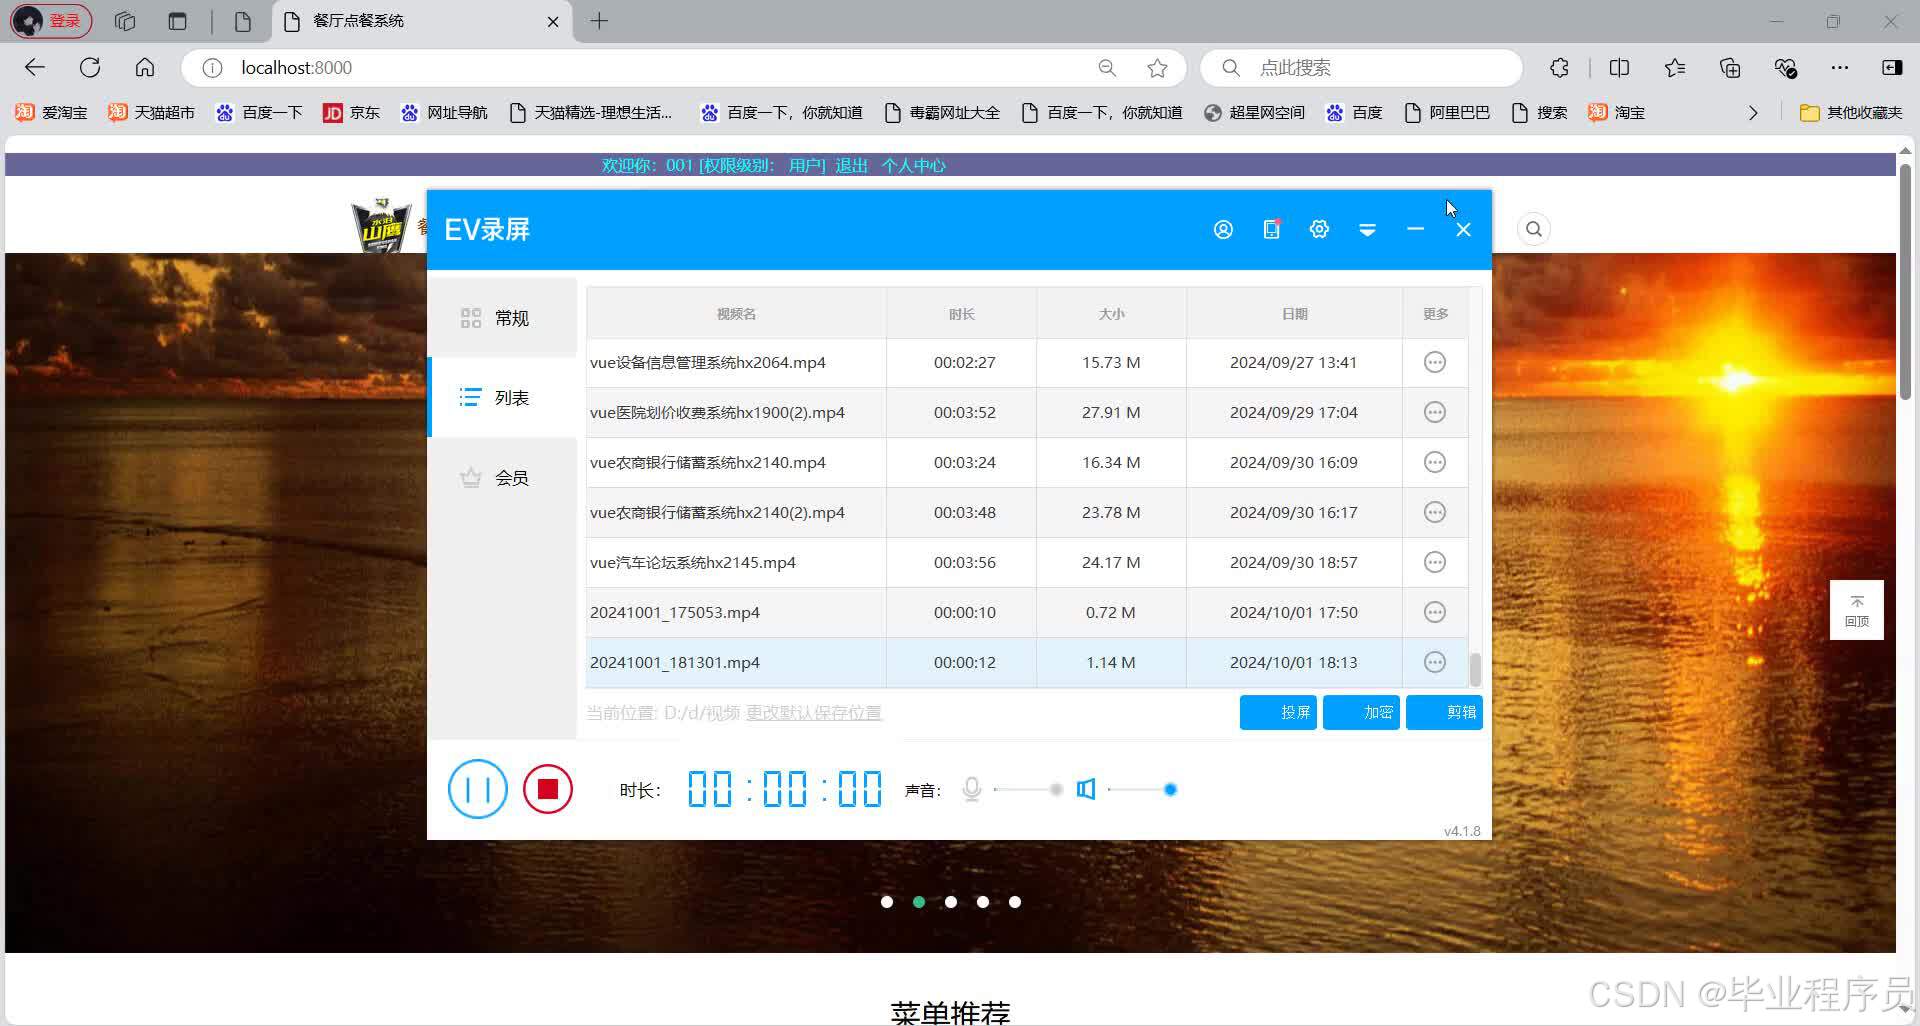Open the mini-mode dropdown arrow in titlebar
Viewport: 1920px width, 1026px height.
click(1367, 229)
